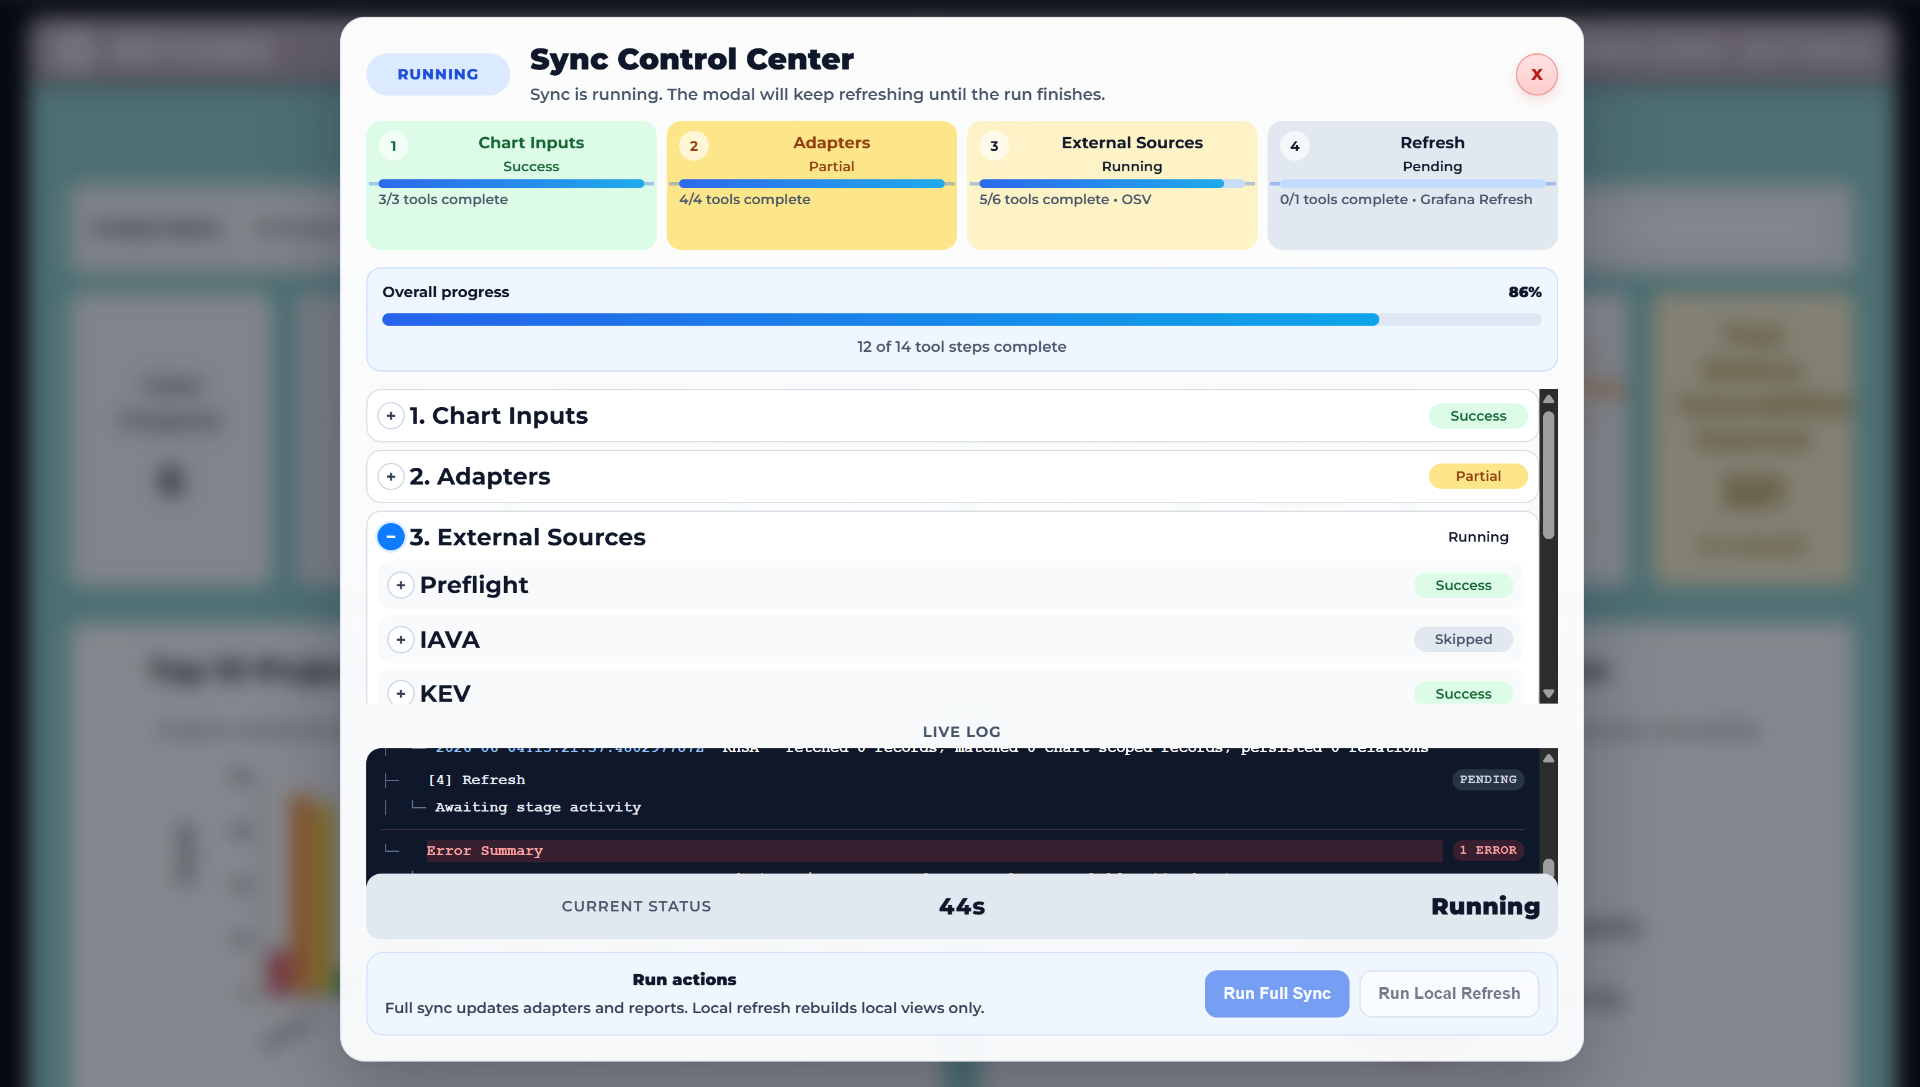The width and height of the screenshot is (1920, 1087).
Task: Click the stages list scroll-up arrow
Action: click(x=1548, y=399)
